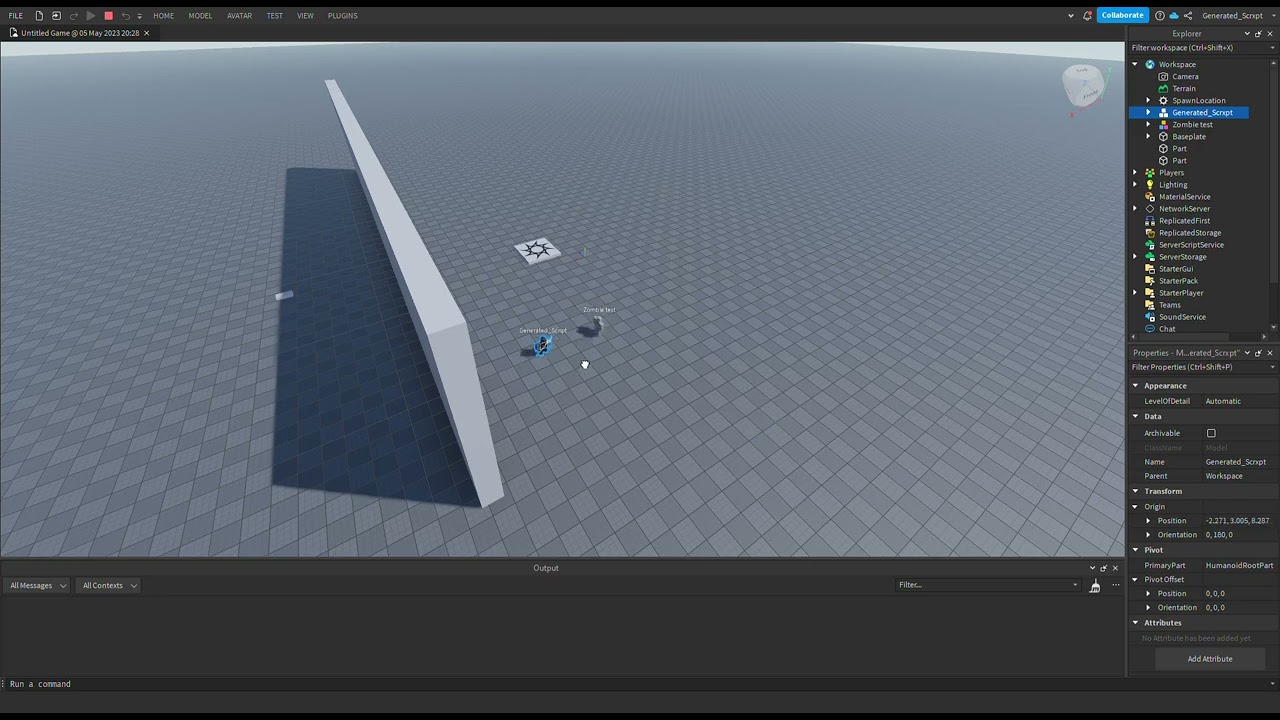Clear the Output with the broom icon
1280x720 pixels.
click(1095, 586)
